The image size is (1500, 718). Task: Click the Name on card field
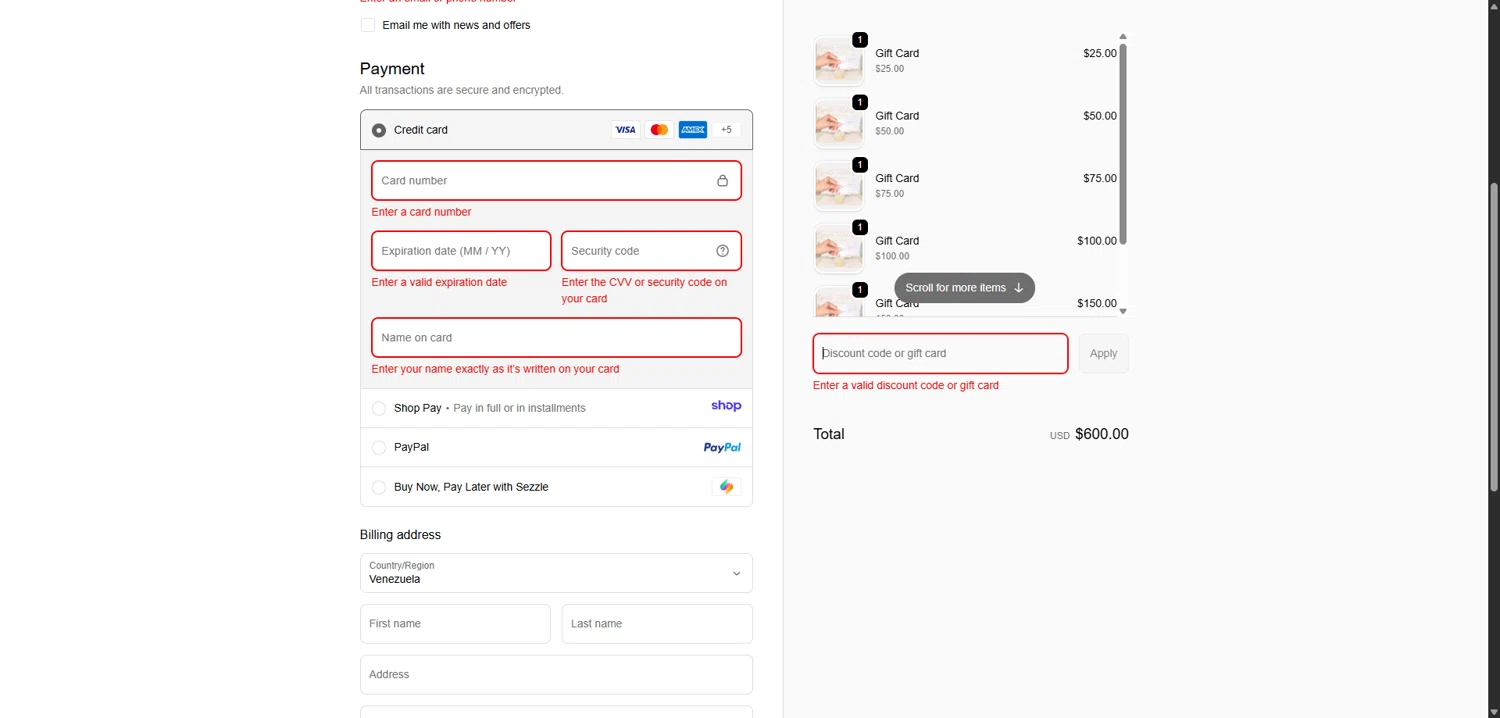[556, 338]
